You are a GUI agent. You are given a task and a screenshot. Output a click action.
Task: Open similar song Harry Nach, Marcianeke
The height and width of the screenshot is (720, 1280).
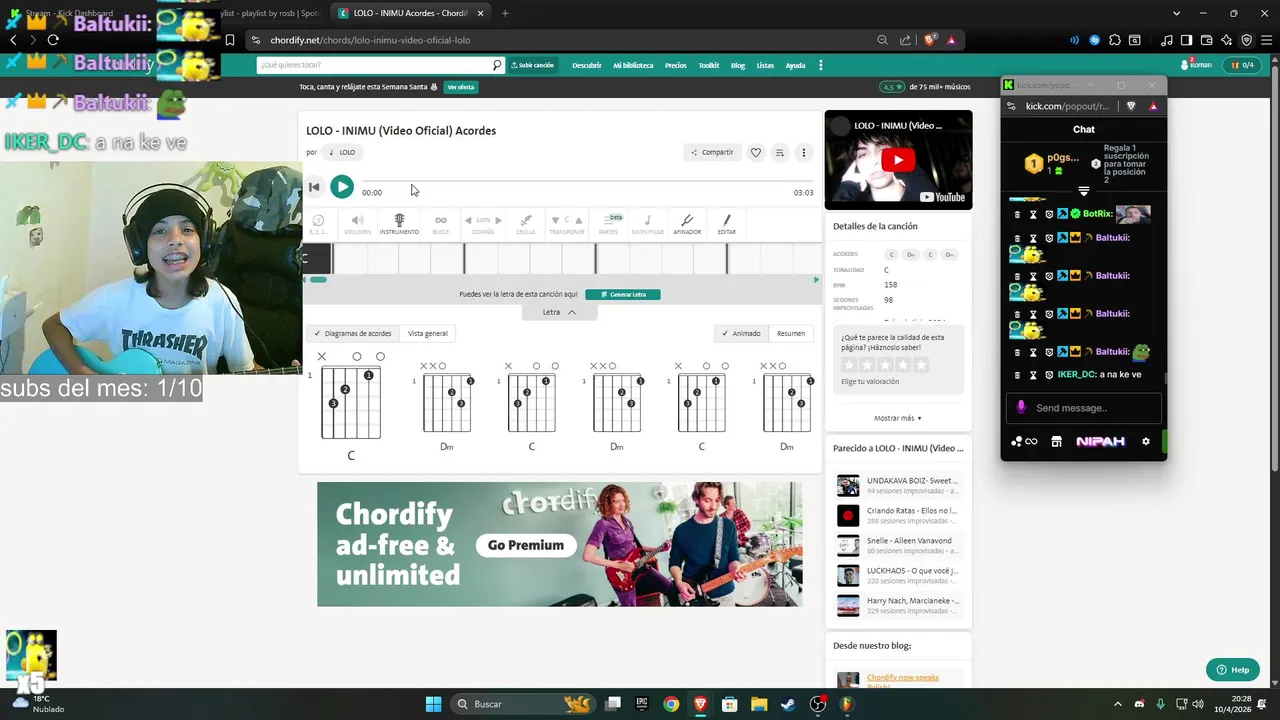898,605
